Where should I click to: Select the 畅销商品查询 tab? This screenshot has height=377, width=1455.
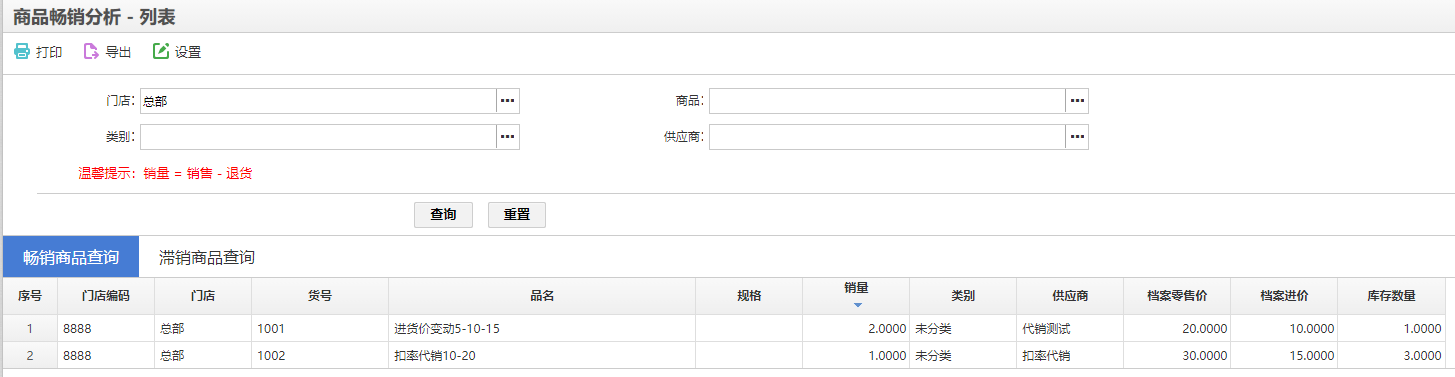coord(71,257)
